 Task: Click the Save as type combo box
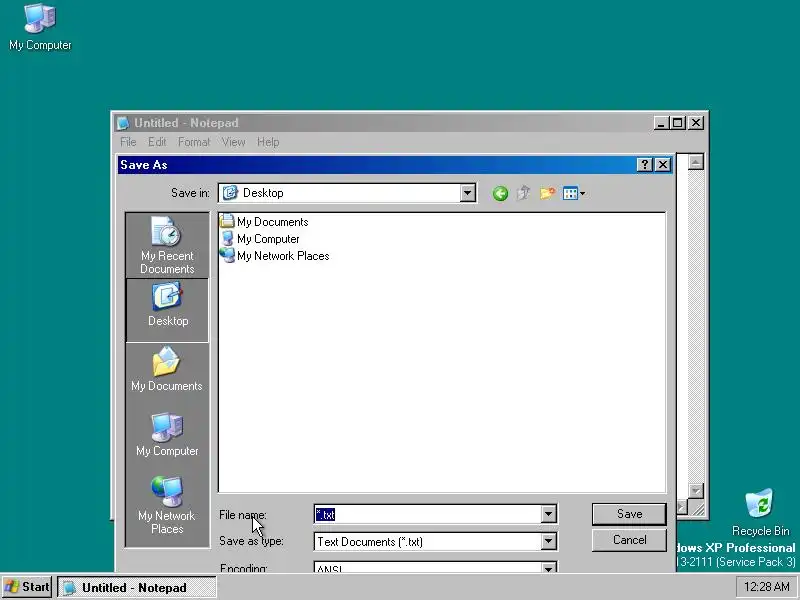[x=435, y=541]
